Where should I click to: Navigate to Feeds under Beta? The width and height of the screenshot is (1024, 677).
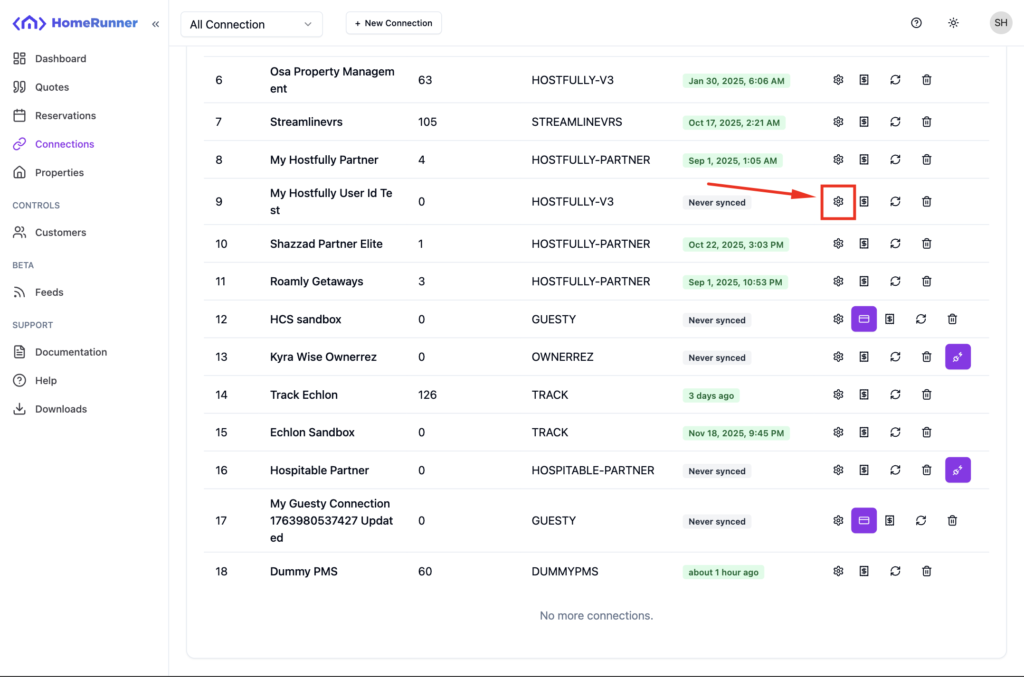(x=49, y=293)
